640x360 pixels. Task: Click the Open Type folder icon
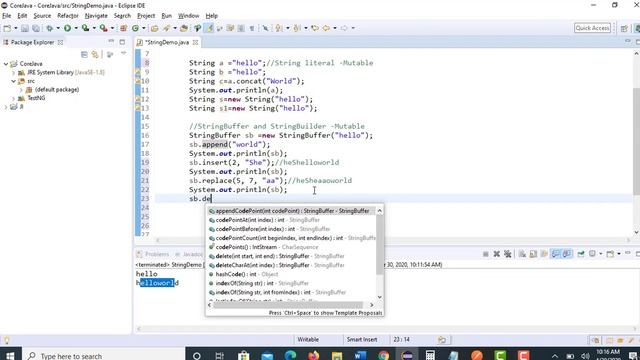tap(154, 28)
